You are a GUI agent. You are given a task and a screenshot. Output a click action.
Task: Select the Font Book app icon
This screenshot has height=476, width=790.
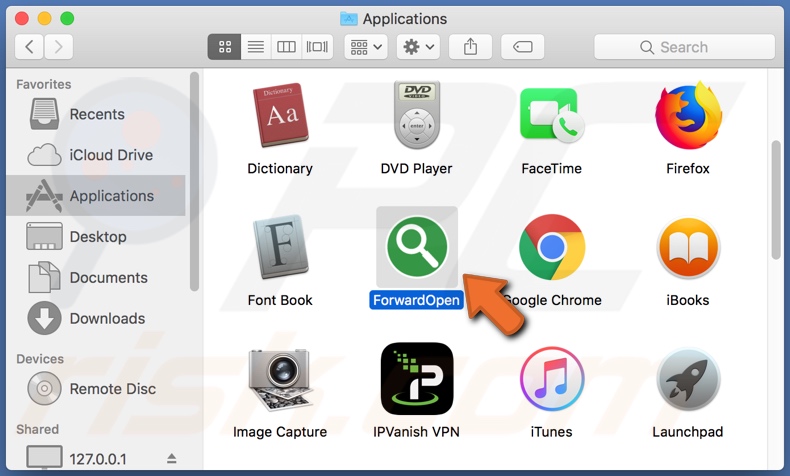280,247
